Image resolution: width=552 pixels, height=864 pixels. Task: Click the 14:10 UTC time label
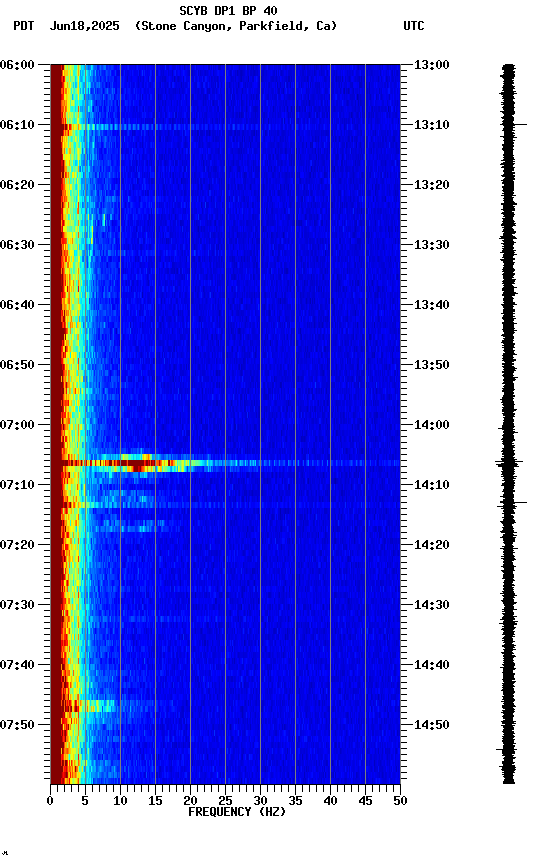pos(431,485)
